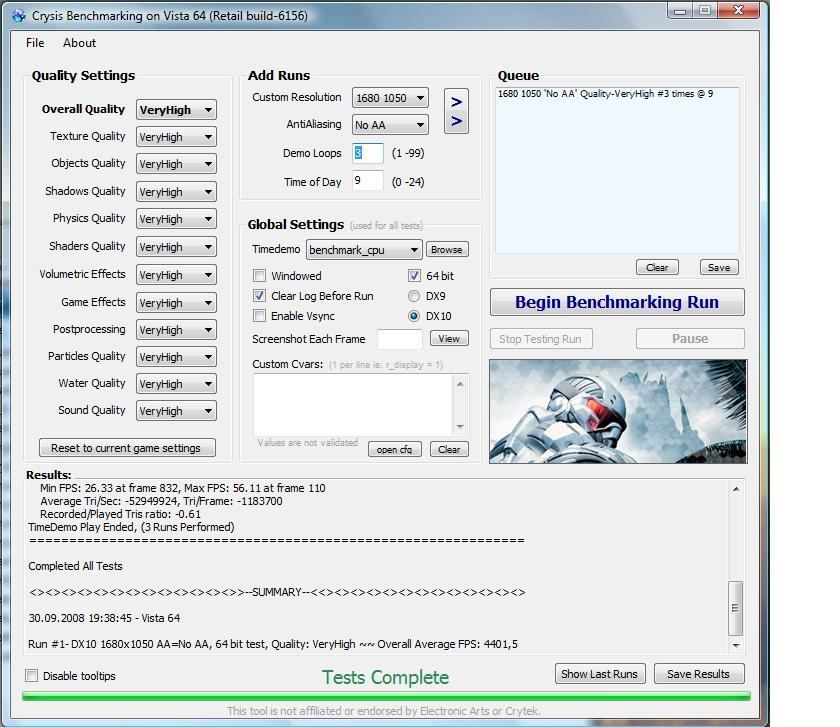840x727 pixels.
Task: Click the green progress bar
Action: tap(386, 696)
